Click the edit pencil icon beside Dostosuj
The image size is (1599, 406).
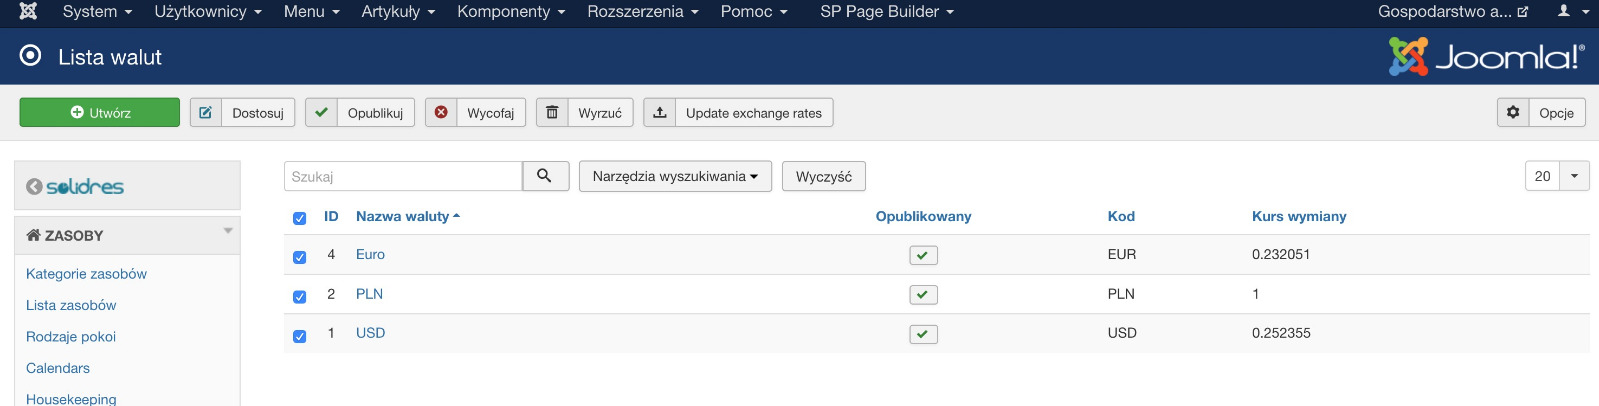tap(206, 113)
